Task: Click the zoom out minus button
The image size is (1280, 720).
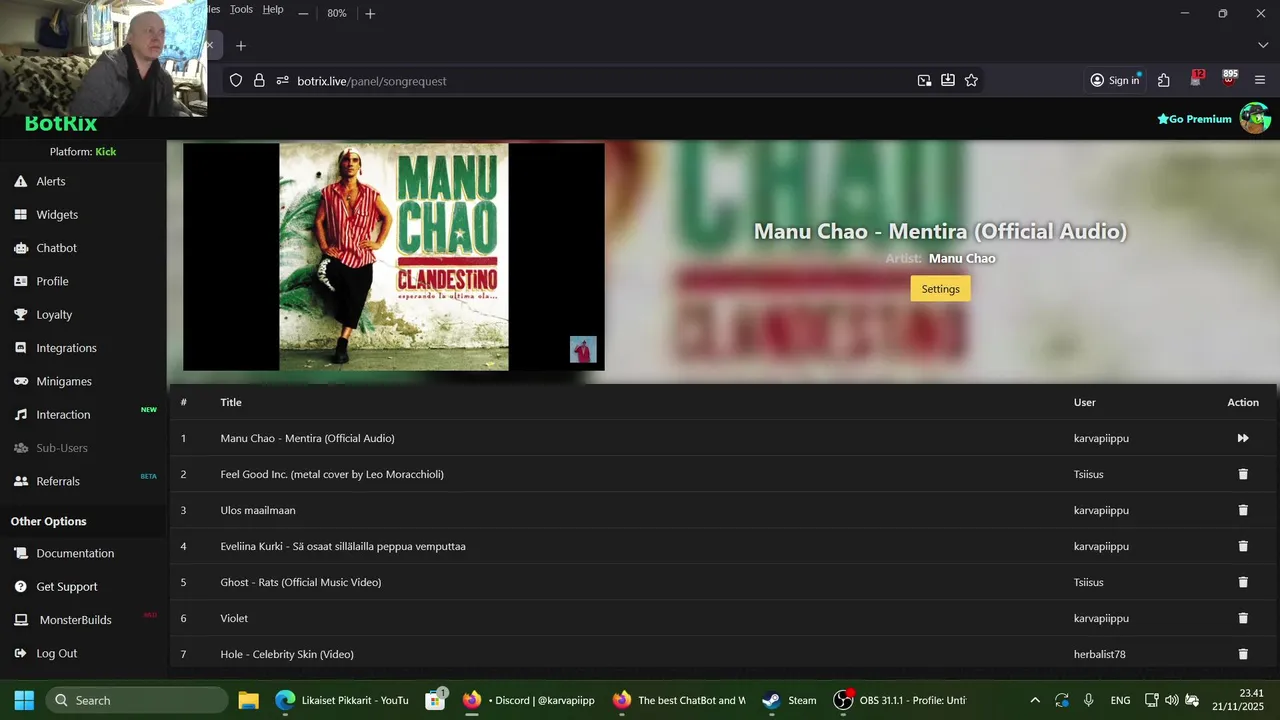Action: (303, 13)
